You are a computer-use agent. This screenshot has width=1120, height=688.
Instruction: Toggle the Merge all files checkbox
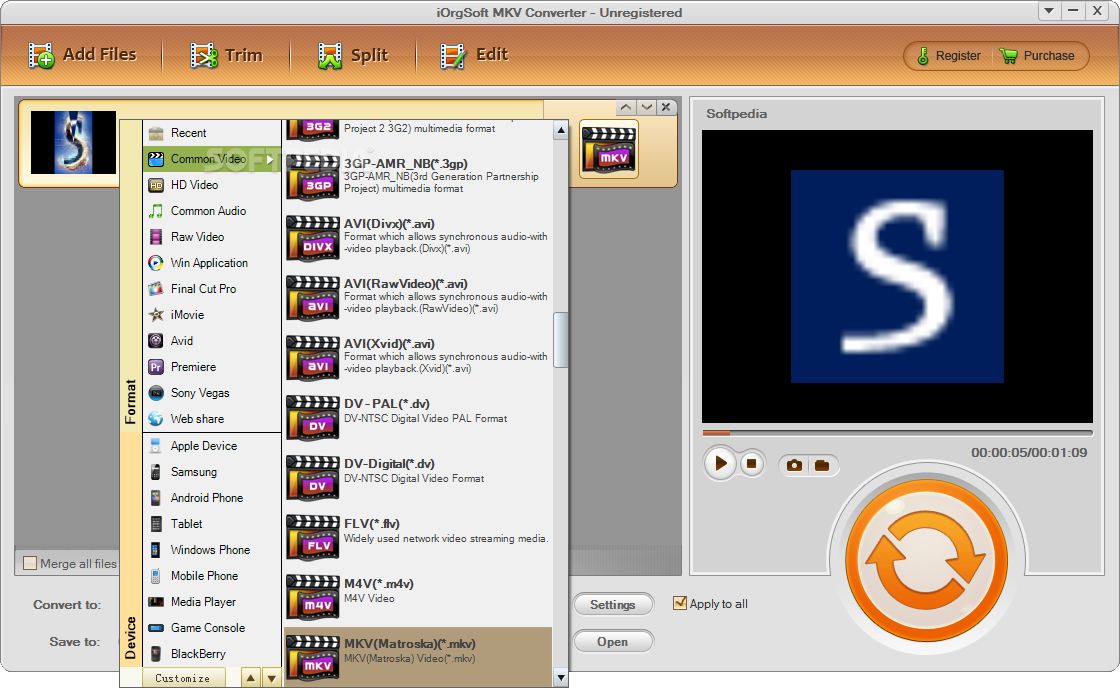click(30, 563)
